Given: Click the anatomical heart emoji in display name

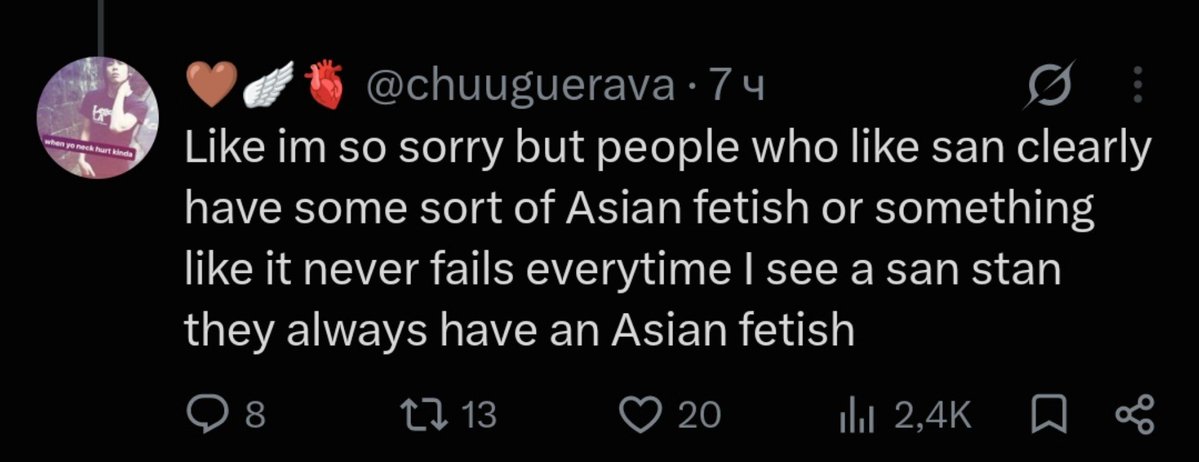Looking at the screenshot, I should pyautogui.click(x=323, y=84).
